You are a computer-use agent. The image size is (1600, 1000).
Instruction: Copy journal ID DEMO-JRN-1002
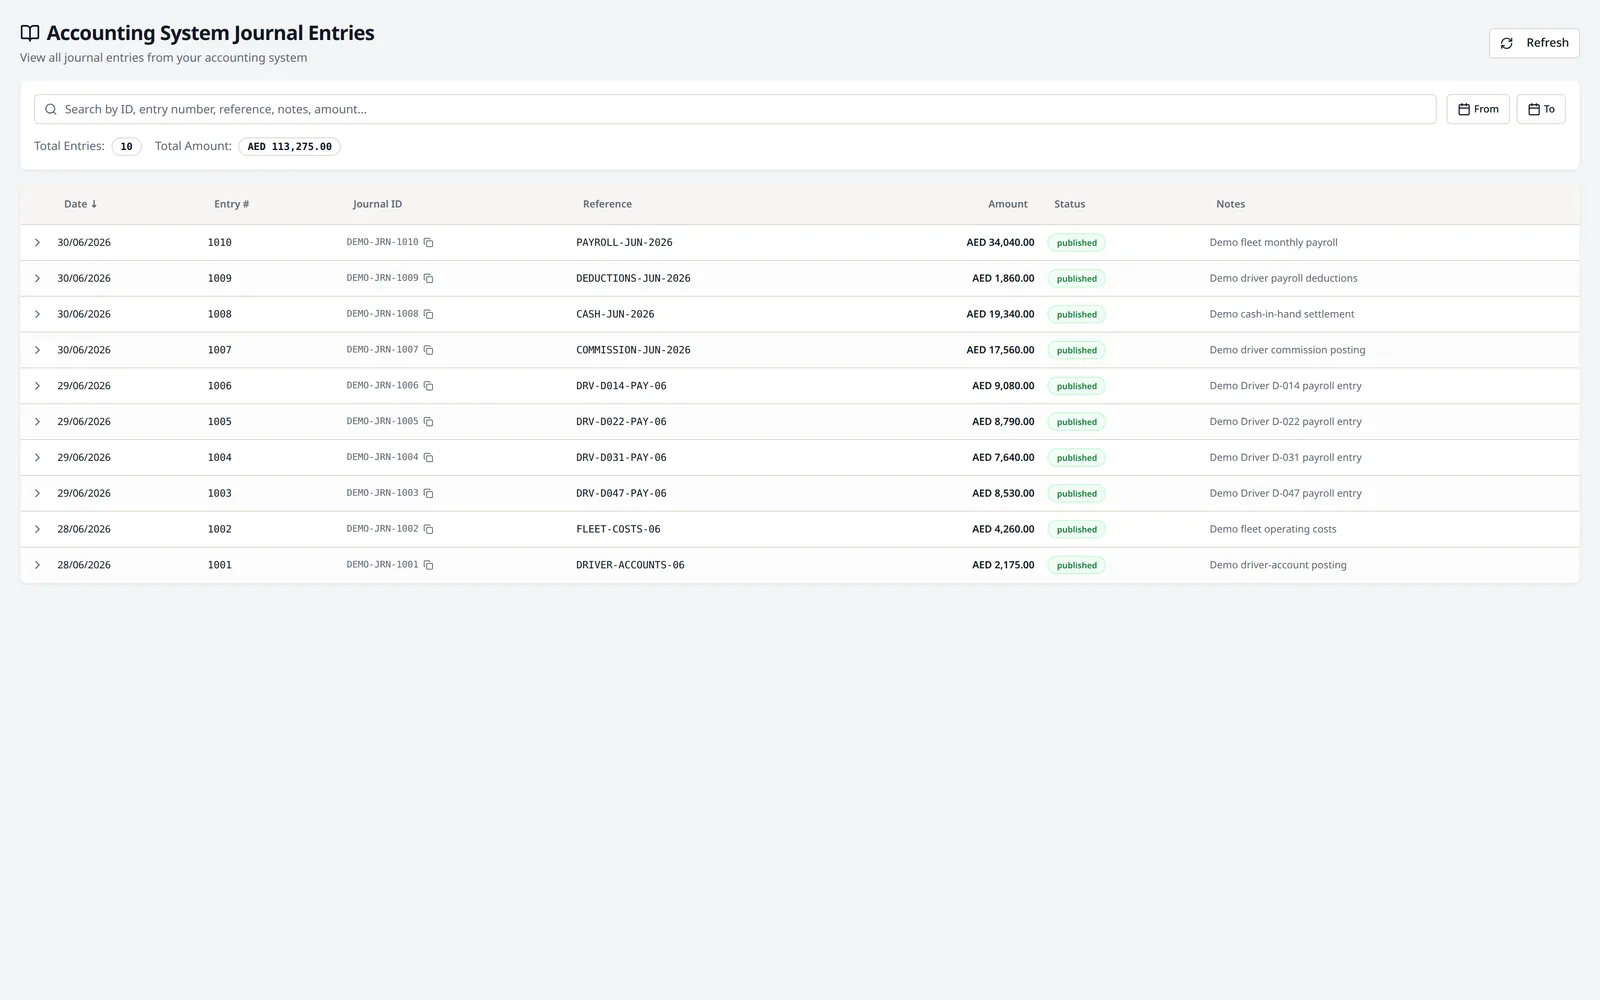pos(428,530)
